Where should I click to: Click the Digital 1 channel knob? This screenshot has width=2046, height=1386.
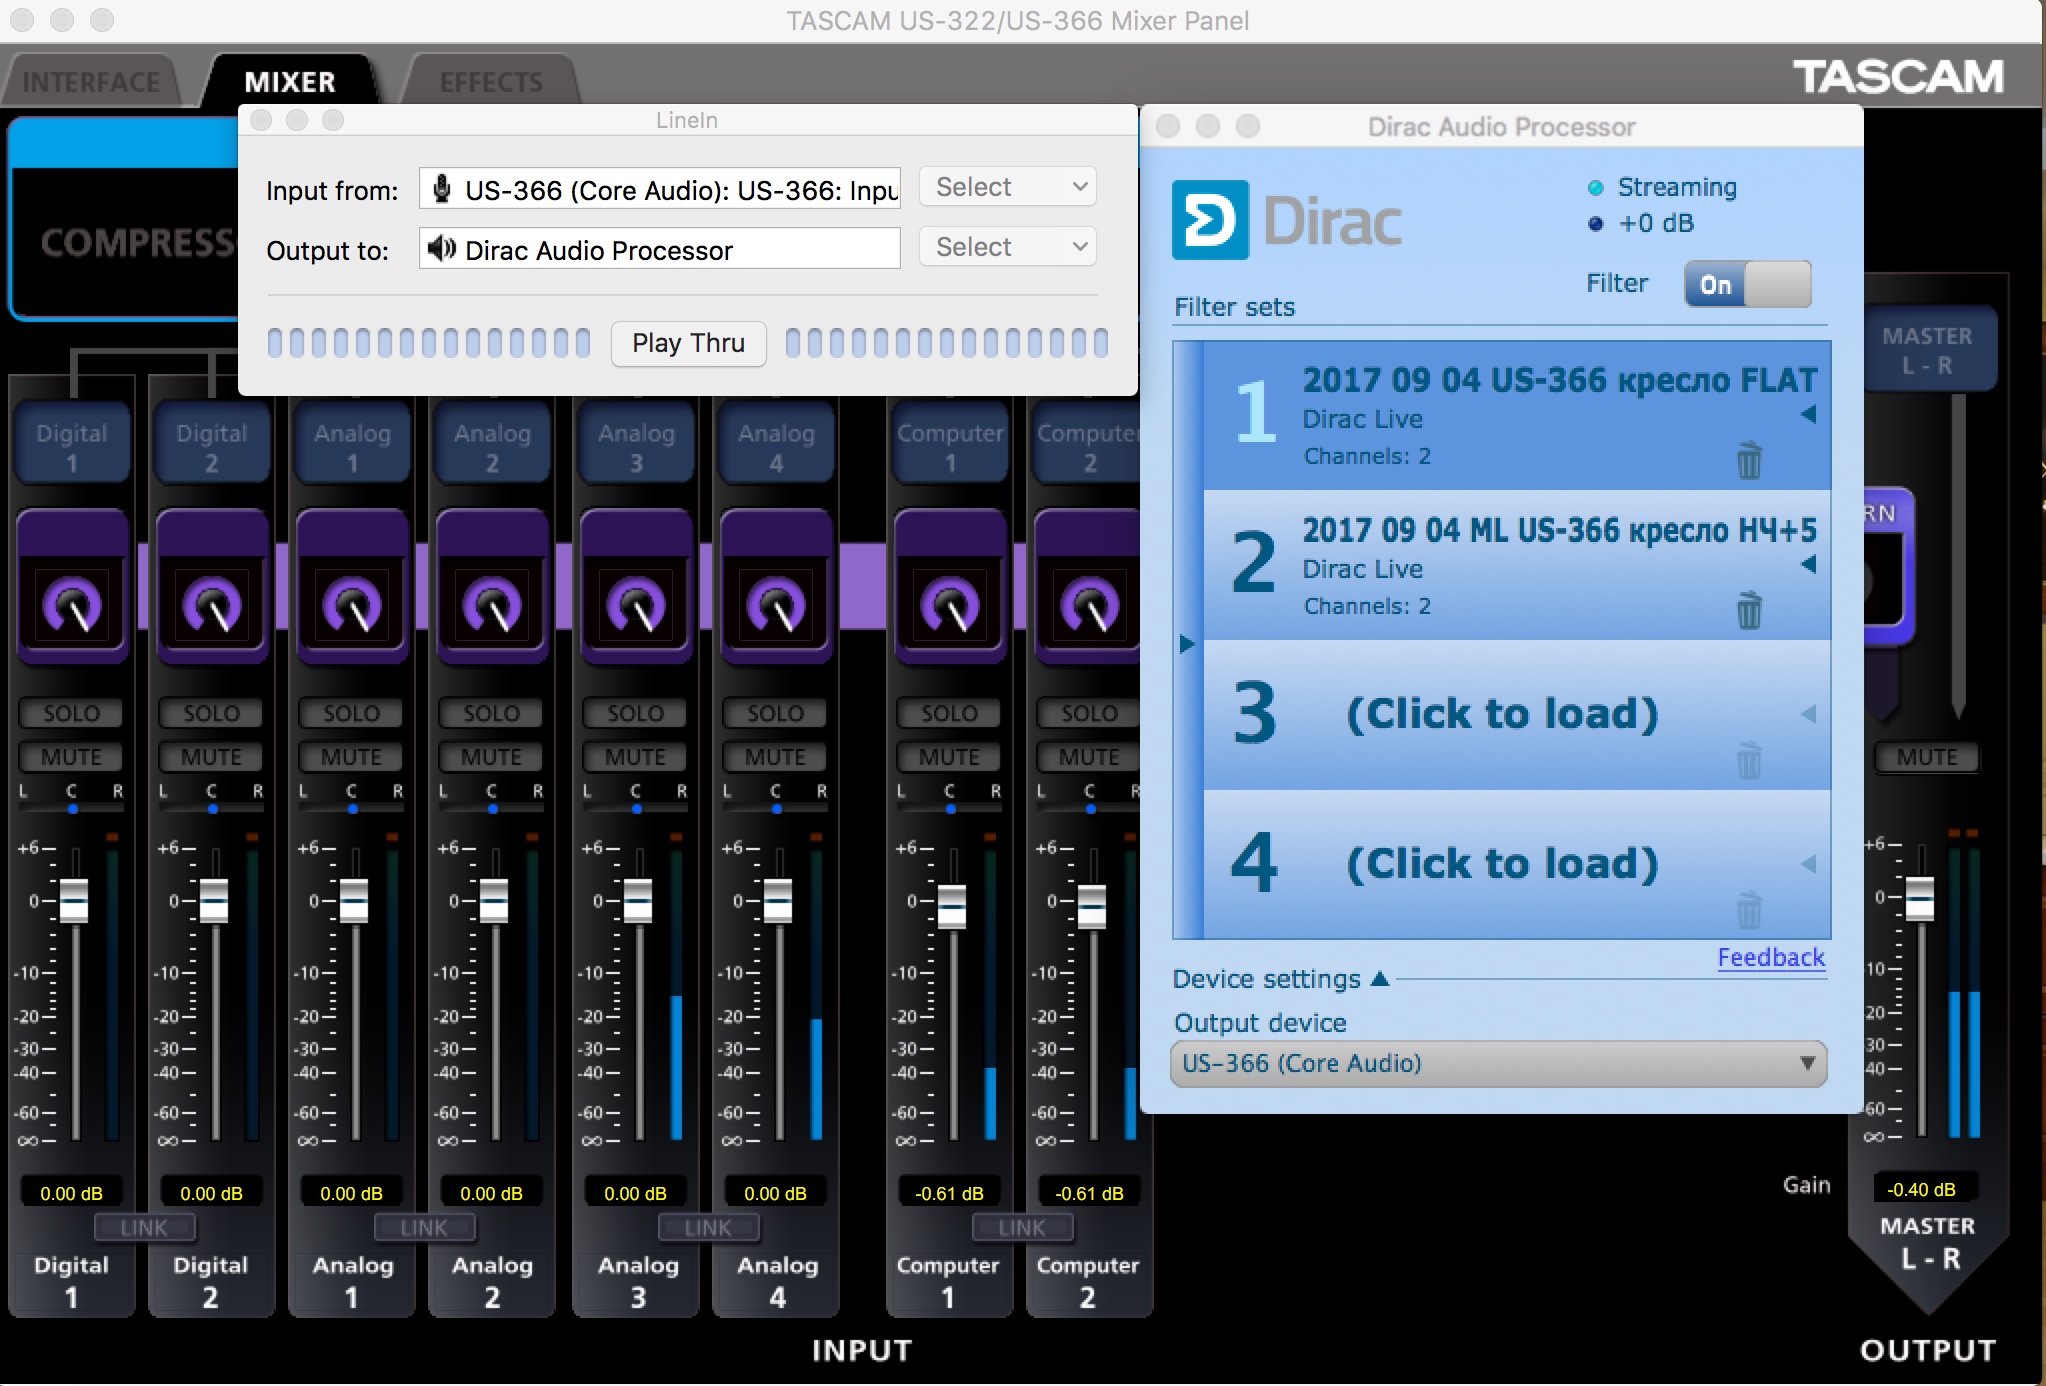click(x=72, y=605)
